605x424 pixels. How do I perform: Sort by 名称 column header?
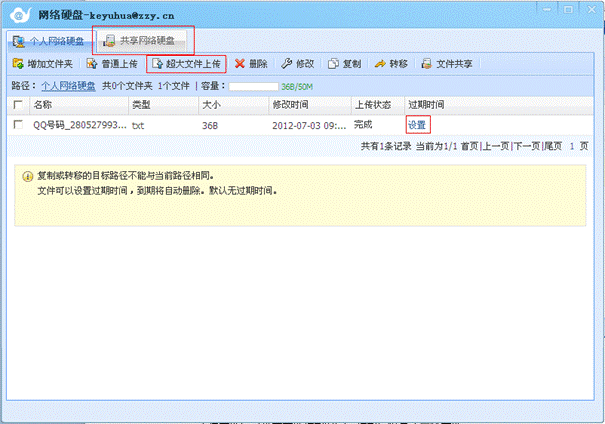[x=43, y=105]
